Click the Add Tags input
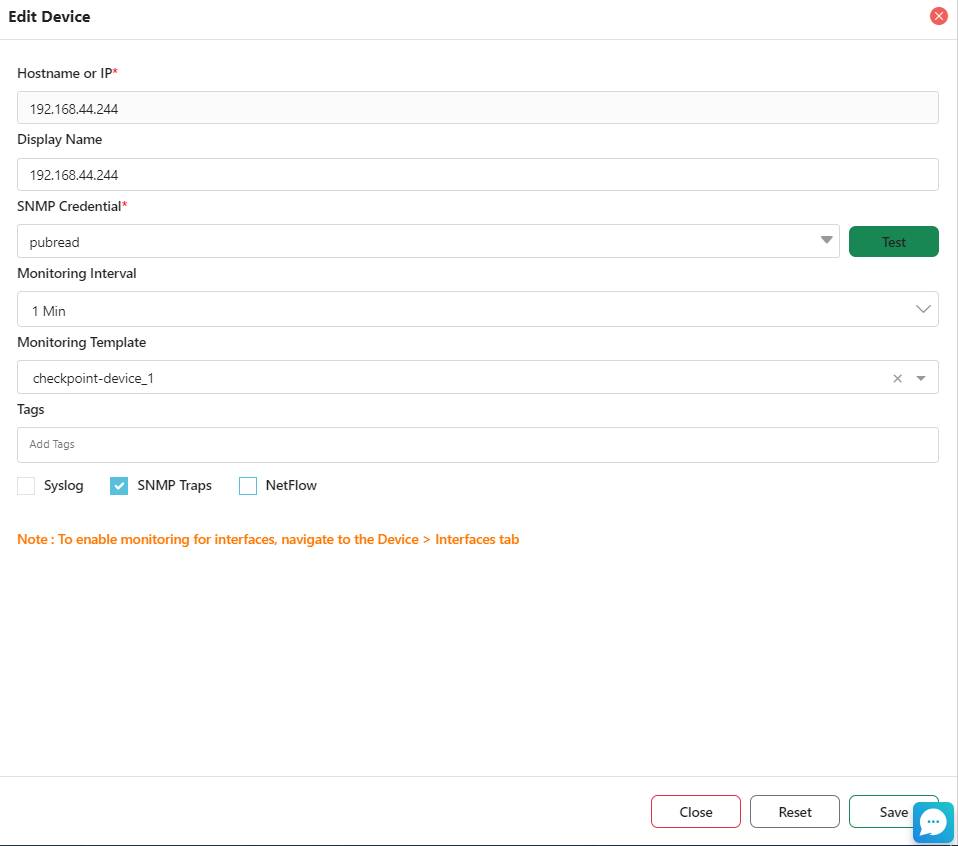 point(477,445)
